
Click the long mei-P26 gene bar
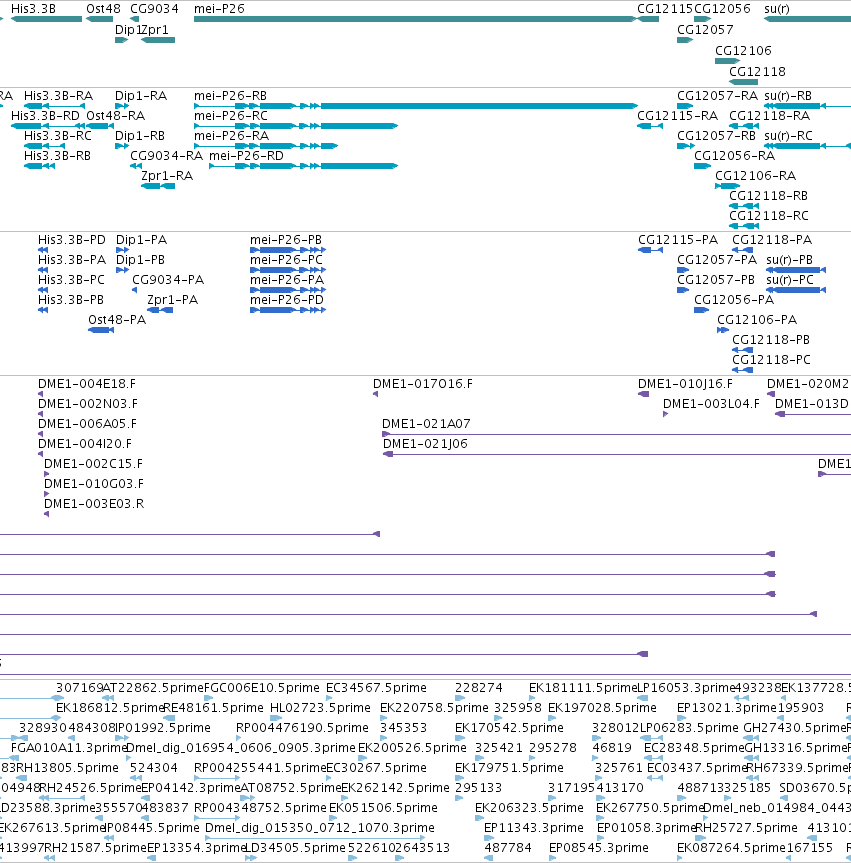point(415,19)
